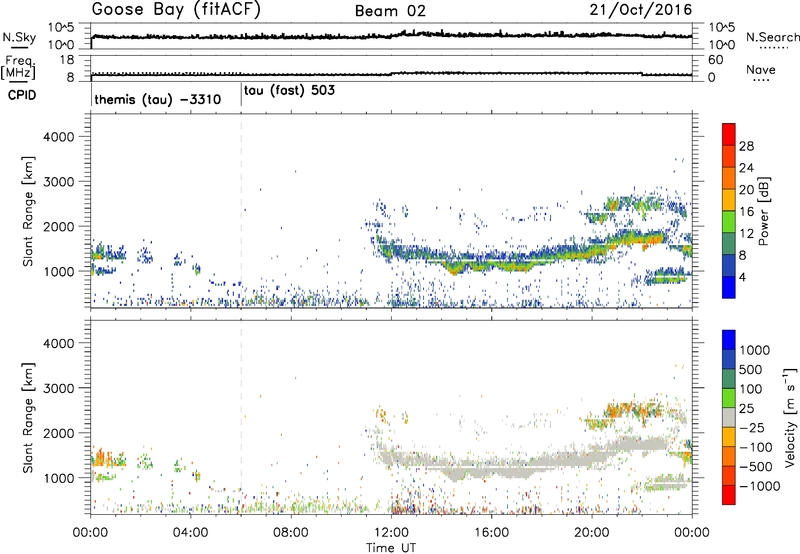Click "4000" on the power panel axis

coord(59,137)
